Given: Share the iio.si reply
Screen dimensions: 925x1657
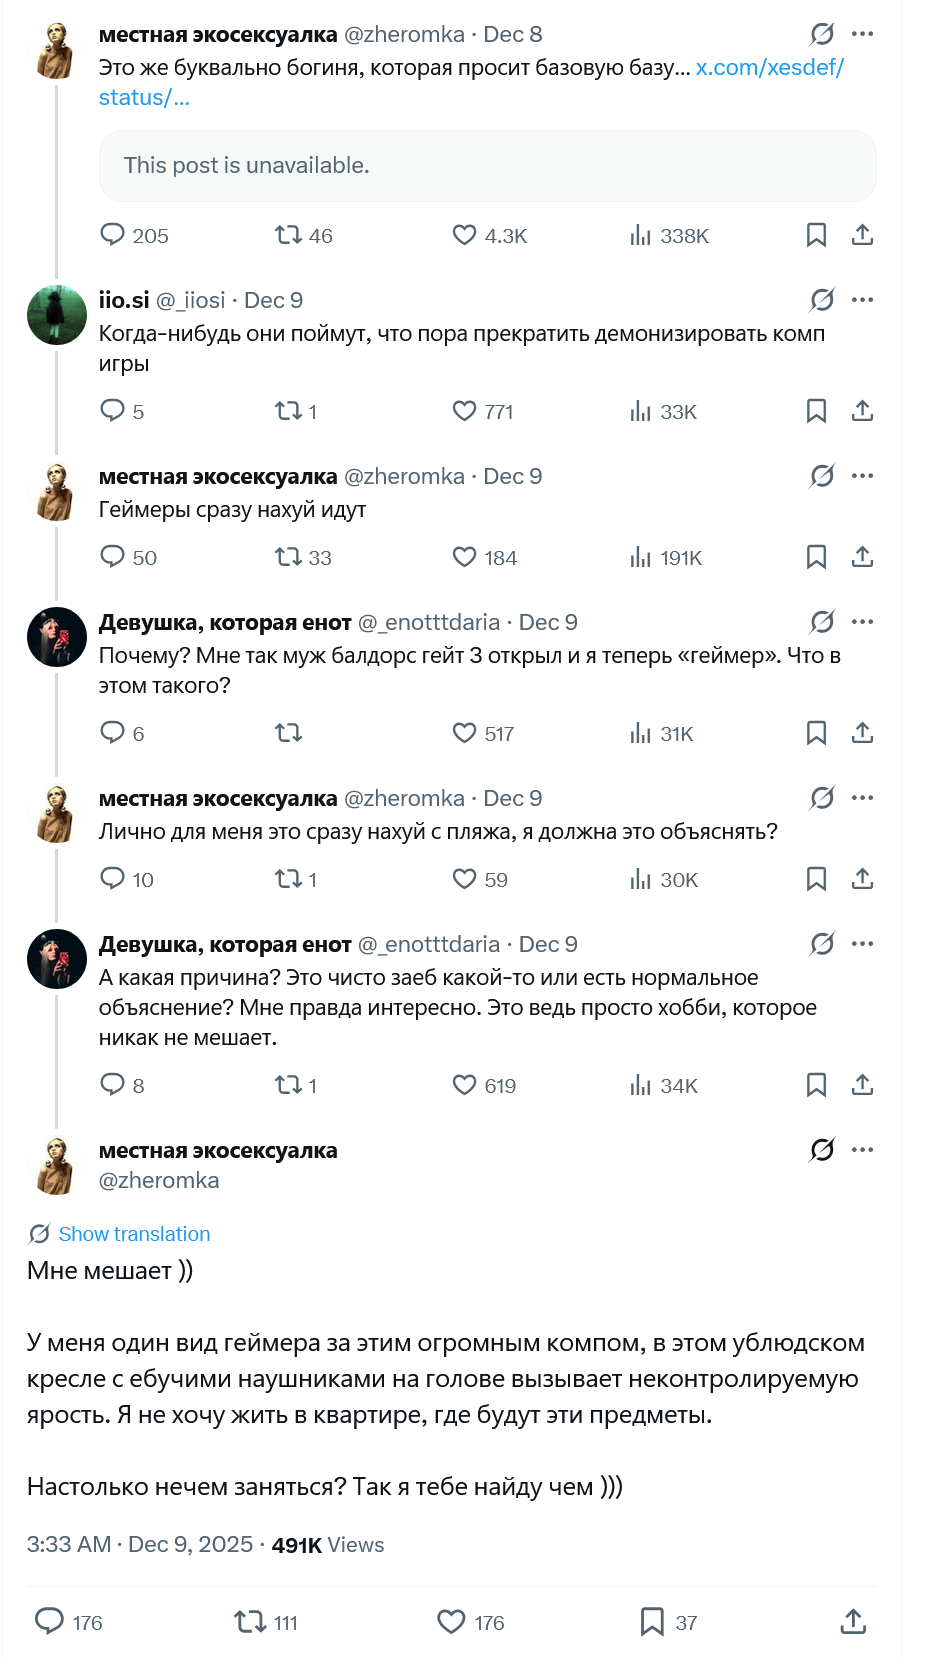Looking at the screenshot, I should pyautogui.click(x=862, y=411).
